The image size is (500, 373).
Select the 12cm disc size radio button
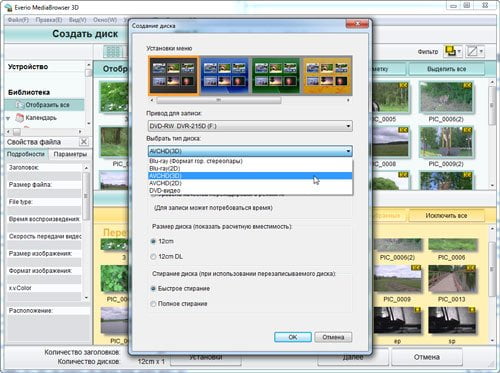153,241
